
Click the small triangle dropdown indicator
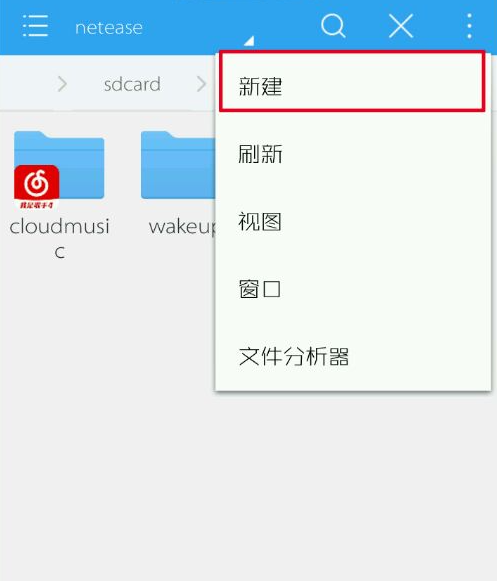[x=249, y=40]
